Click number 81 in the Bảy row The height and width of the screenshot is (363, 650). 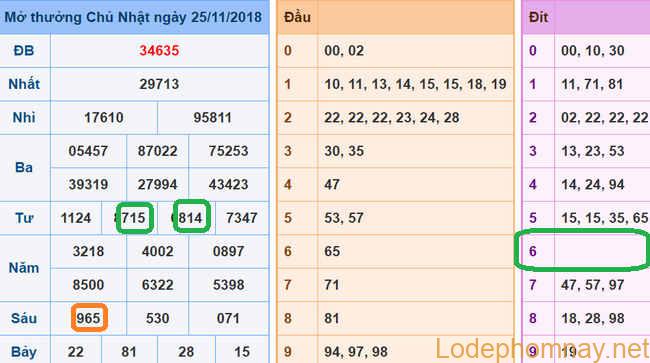pos(129,352)
